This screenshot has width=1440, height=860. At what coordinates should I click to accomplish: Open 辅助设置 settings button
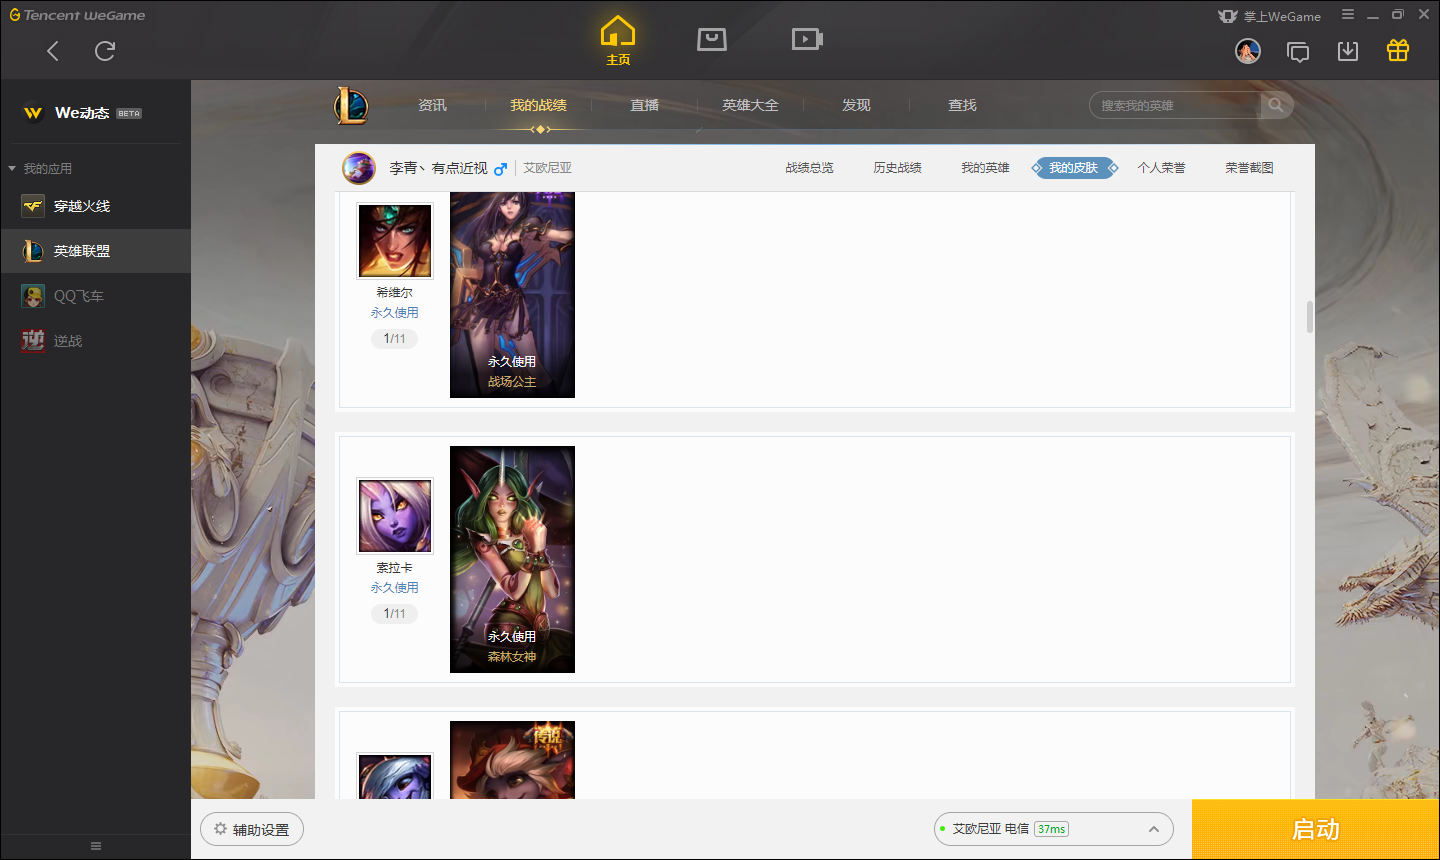[252, 829]
